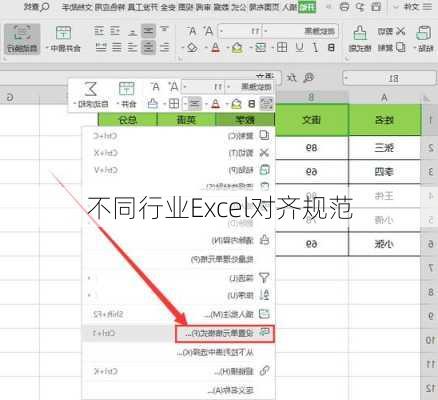Open the borders tool in the ribbon
Viewport: 438px width, 400px height.
point(282,47)
